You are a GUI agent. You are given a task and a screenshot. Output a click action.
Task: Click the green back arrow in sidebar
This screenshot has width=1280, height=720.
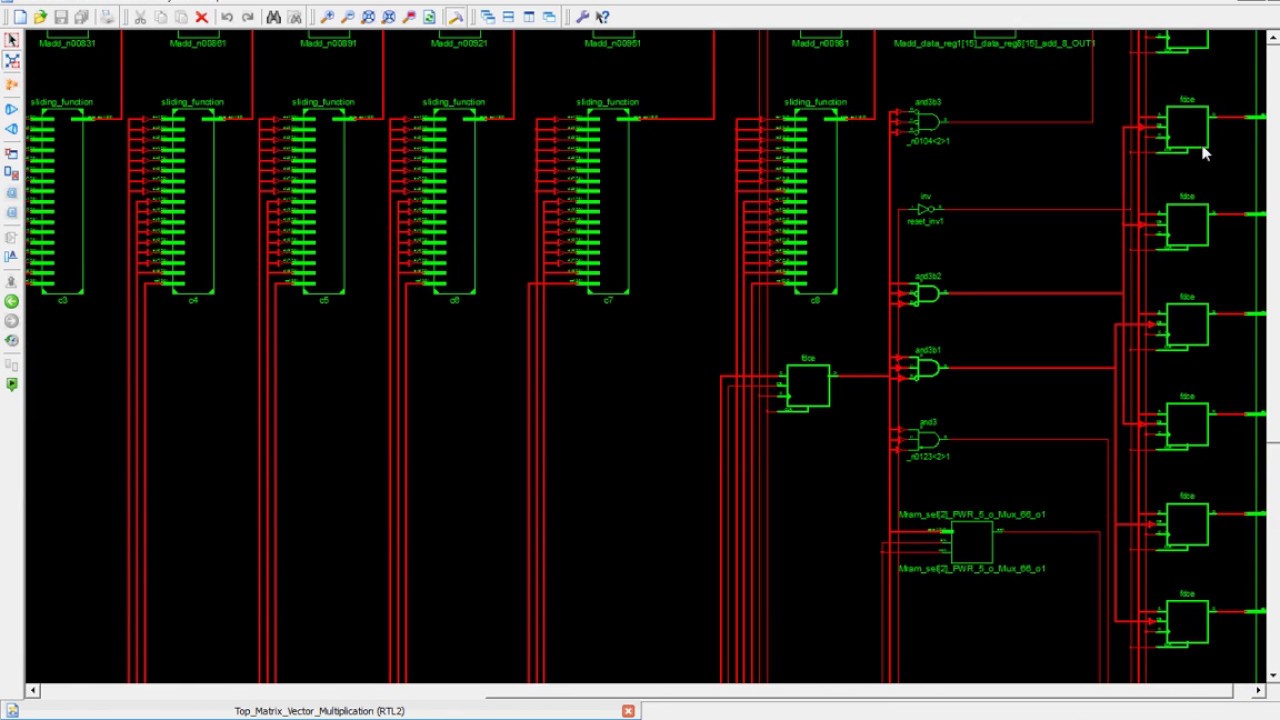[x=12, y=301]
